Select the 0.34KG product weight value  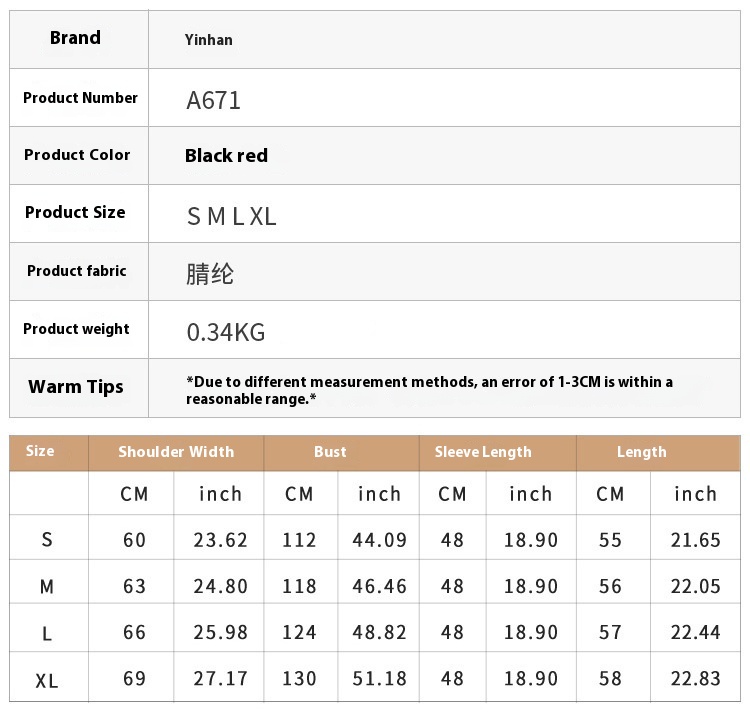226,332
